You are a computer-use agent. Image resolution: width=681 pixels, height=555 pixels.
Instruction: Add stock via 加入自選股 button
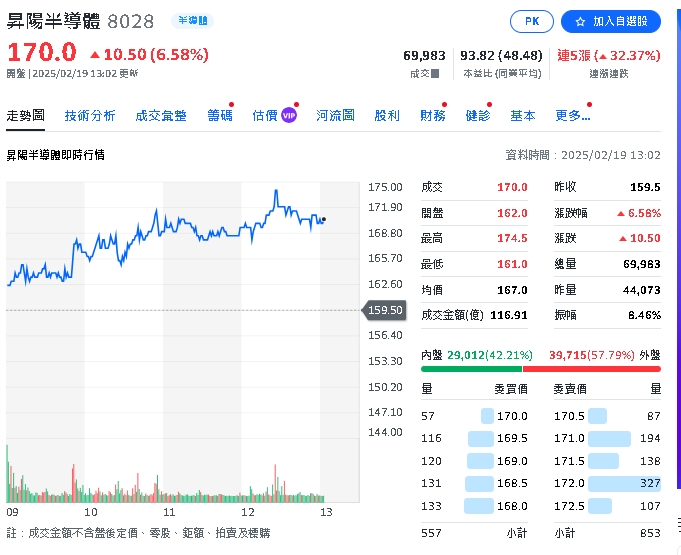(611, 21)
